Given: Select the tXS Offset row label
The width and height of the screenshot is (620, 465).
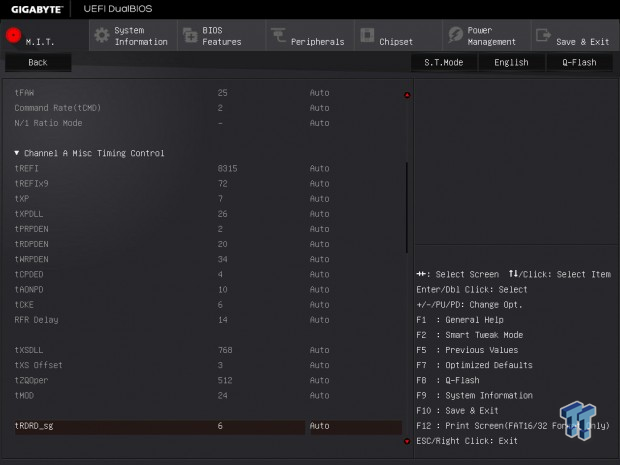Looking at the screenshot, I should pyautogui.click(x=38, y=365).
